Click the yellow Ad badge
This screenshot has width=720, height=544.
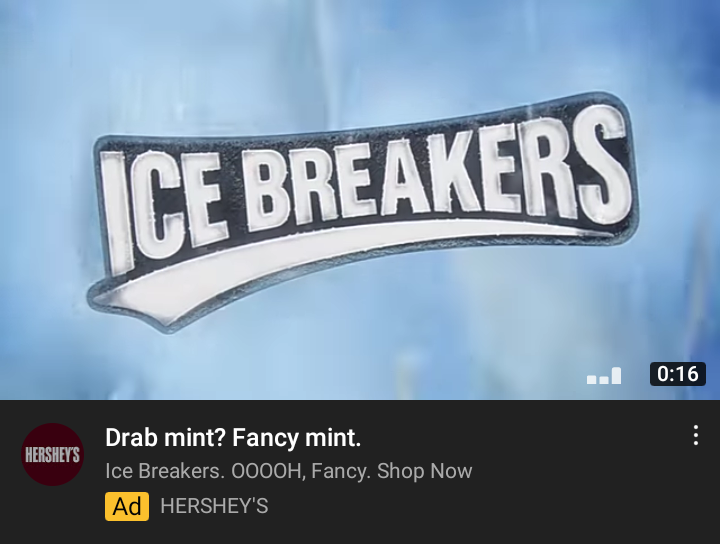127,506
